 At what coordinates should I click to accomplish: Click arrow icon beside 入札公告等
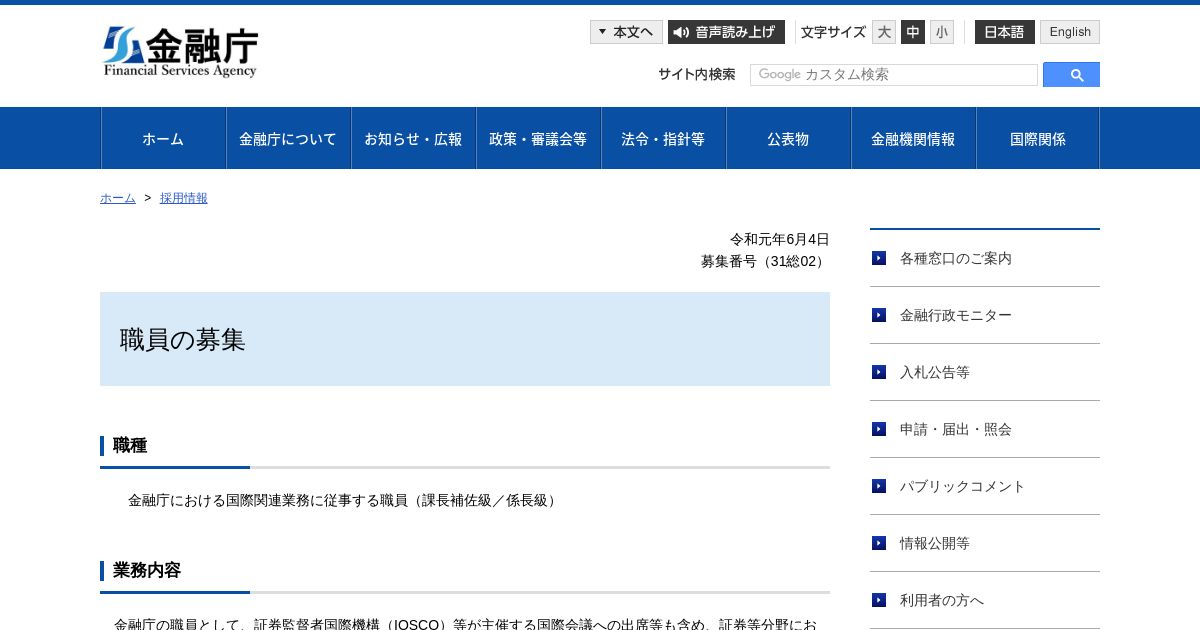879,372
